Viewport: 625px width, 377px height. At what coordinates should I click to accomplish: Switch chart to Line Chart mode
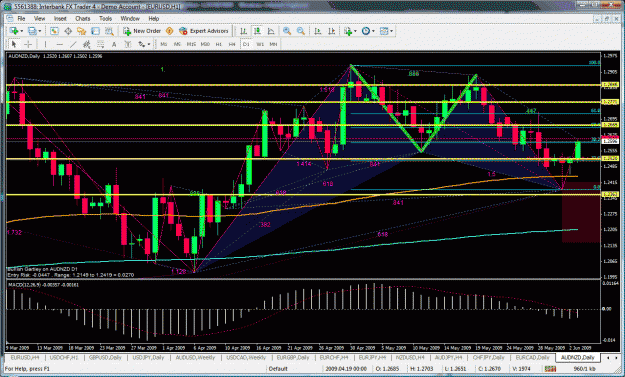[x=271, y=31]
